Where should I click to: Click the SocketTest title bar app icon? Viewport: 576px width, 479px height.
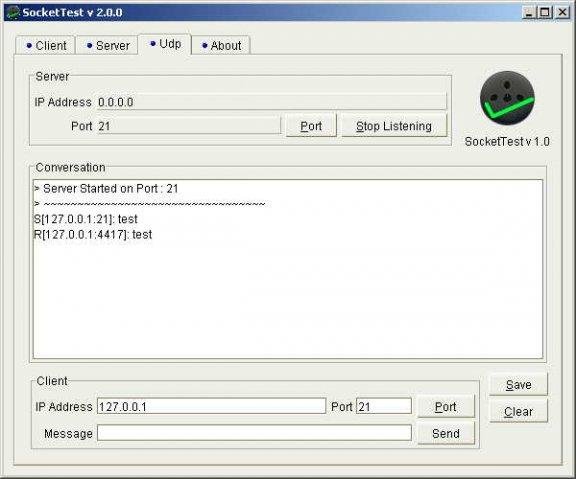(x=13, y=12)
